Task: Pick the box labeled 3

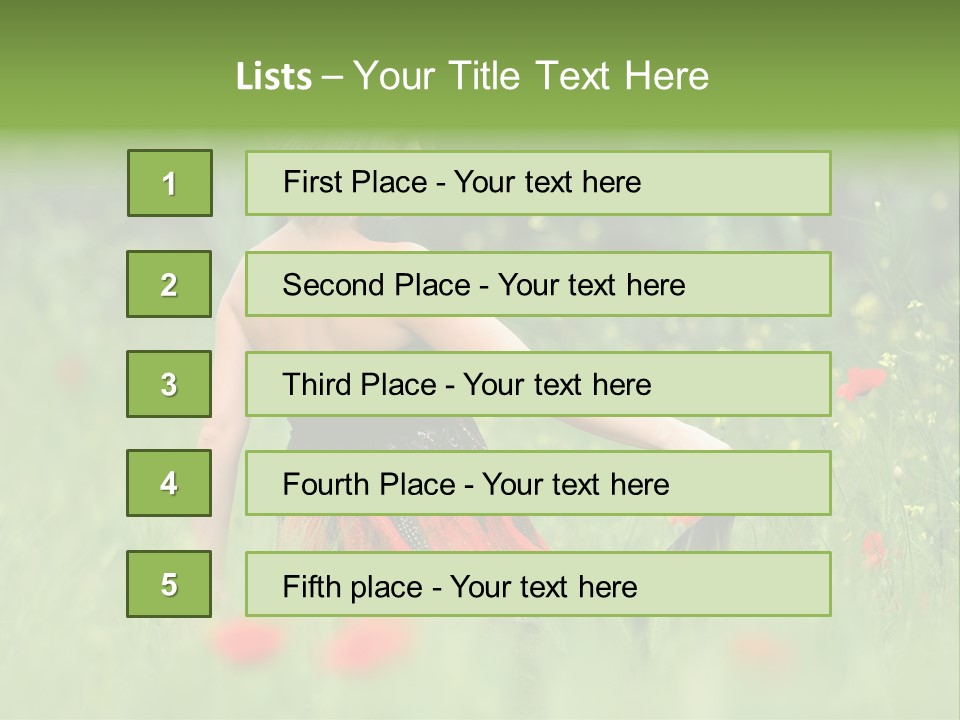Action: tap(169, 384)
